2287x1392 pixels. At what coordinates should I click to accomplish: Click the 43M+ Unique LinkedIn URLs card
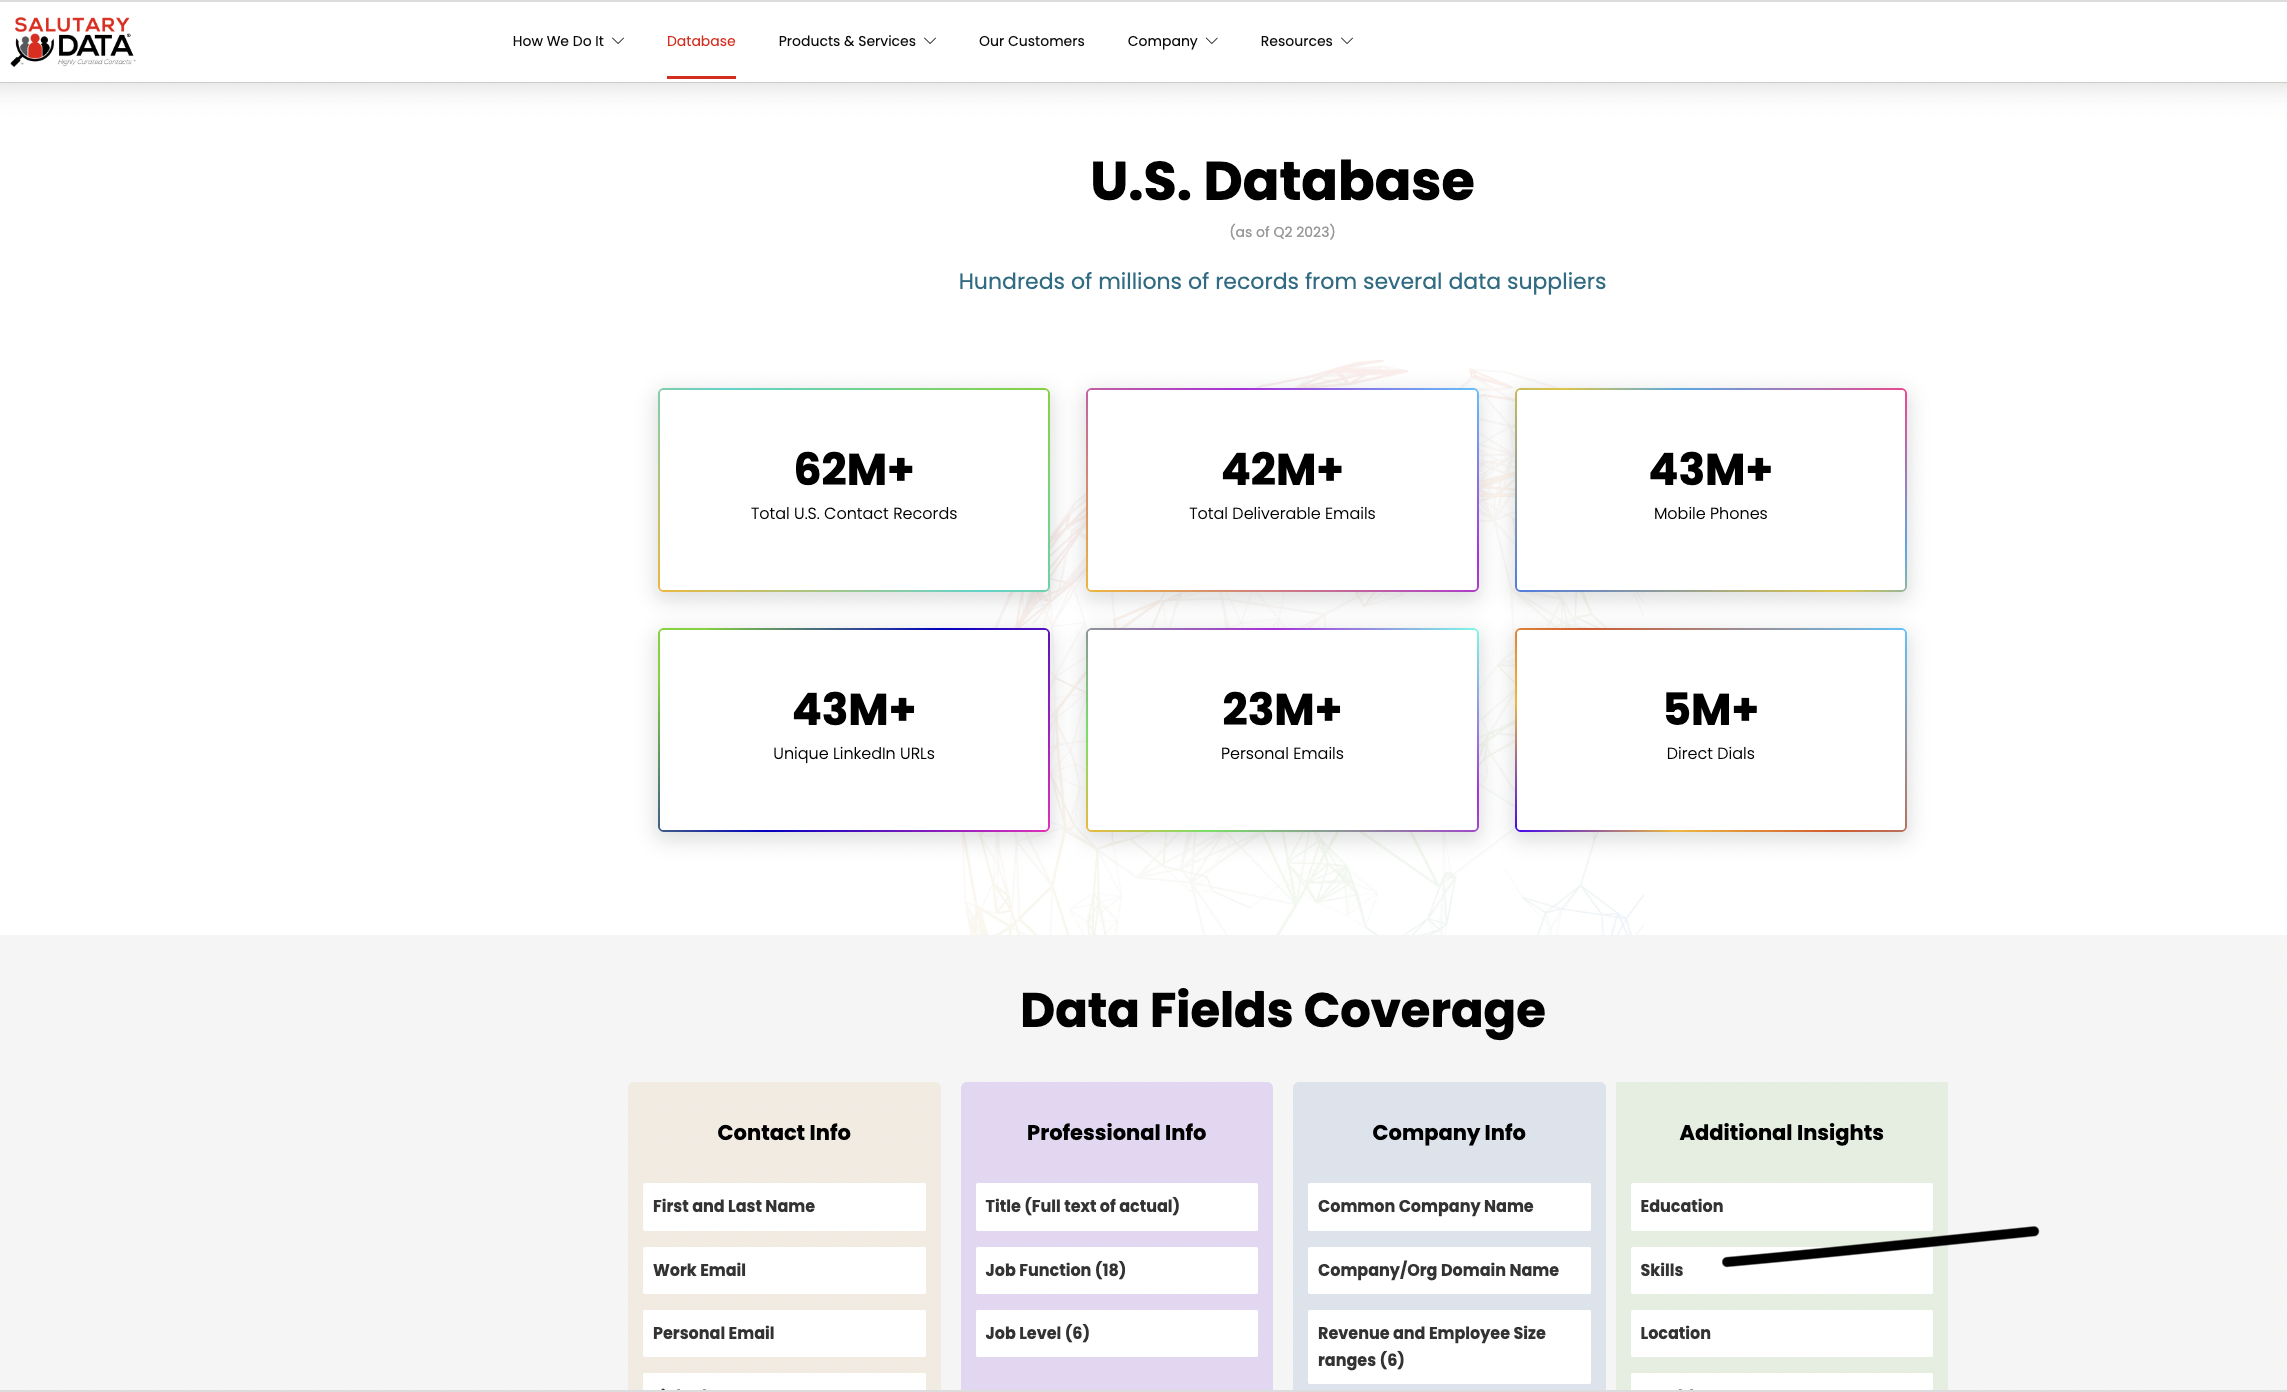point(853,729)
